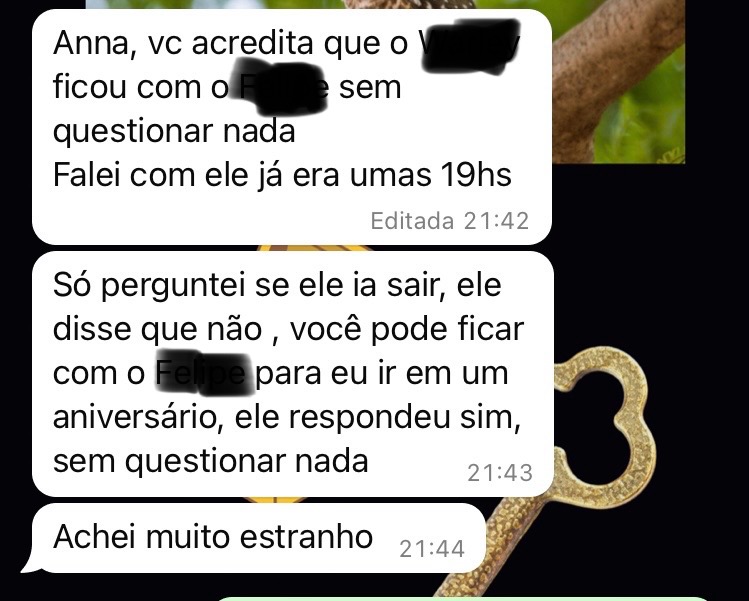Click the 21:42 timestamp

(496, 221)
